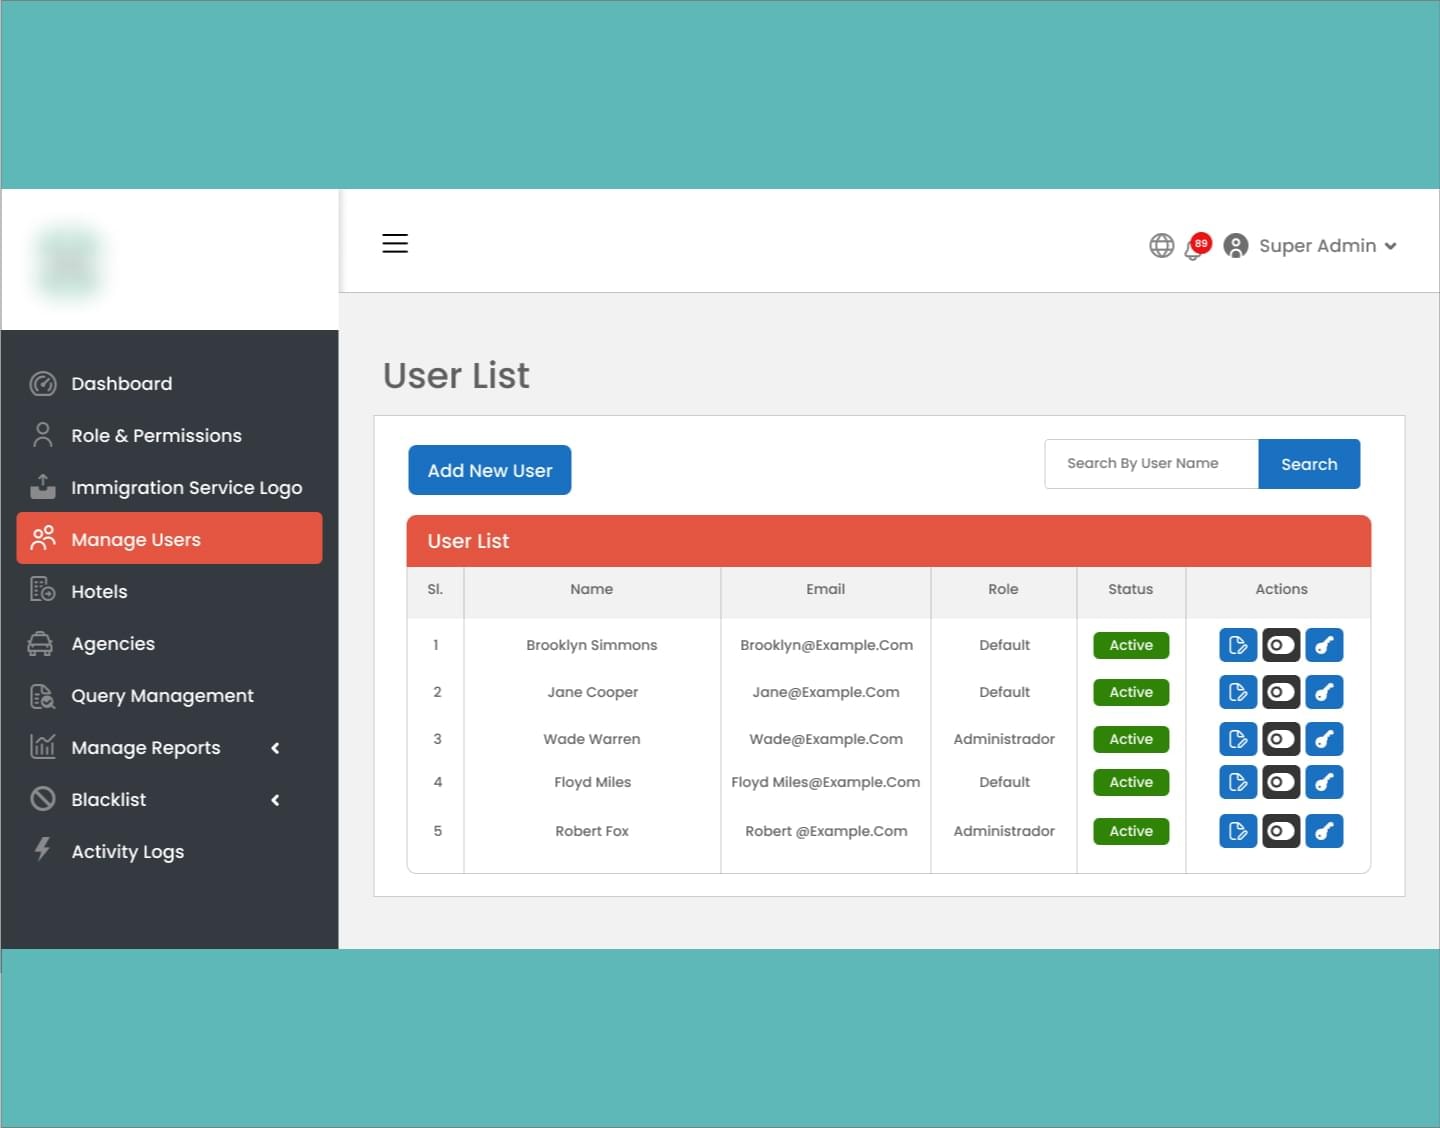The height and width of the screenshot is (1128, 1440).
Task: Toggle status for Jane Cooper
Action: [1281, 692]
